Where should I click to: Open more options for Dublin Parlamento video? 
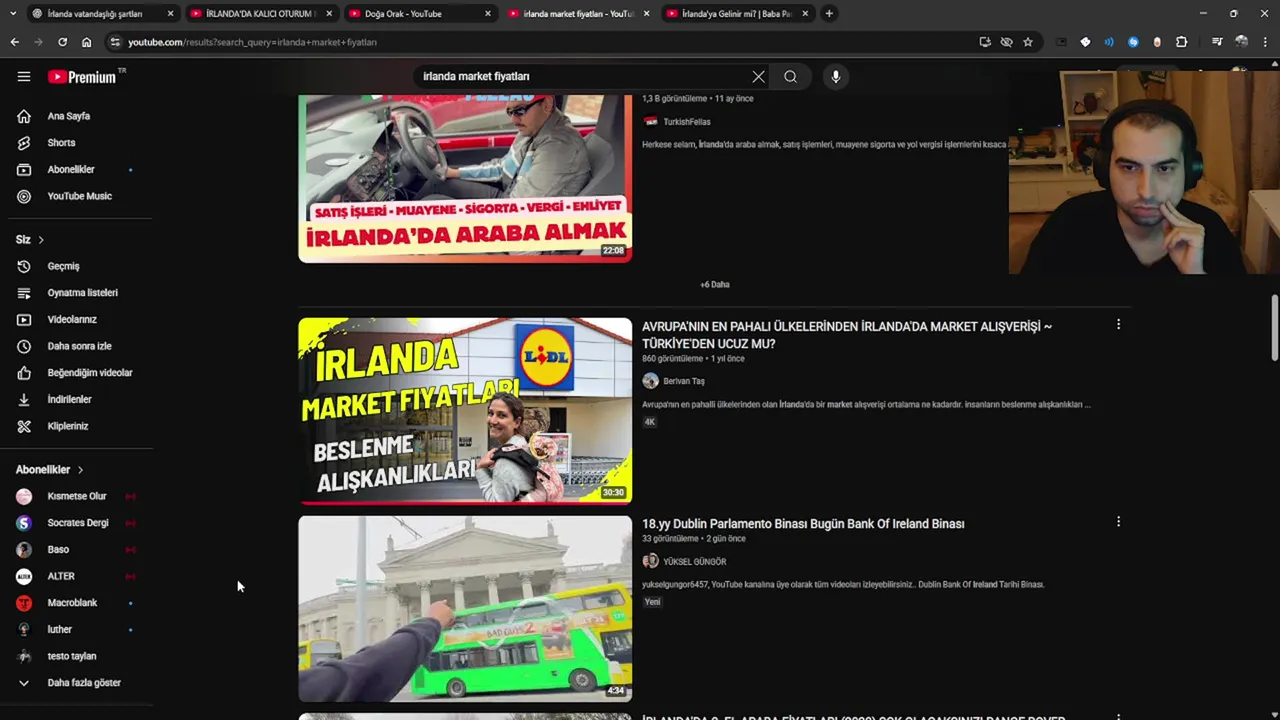(x=1118, y=521)
